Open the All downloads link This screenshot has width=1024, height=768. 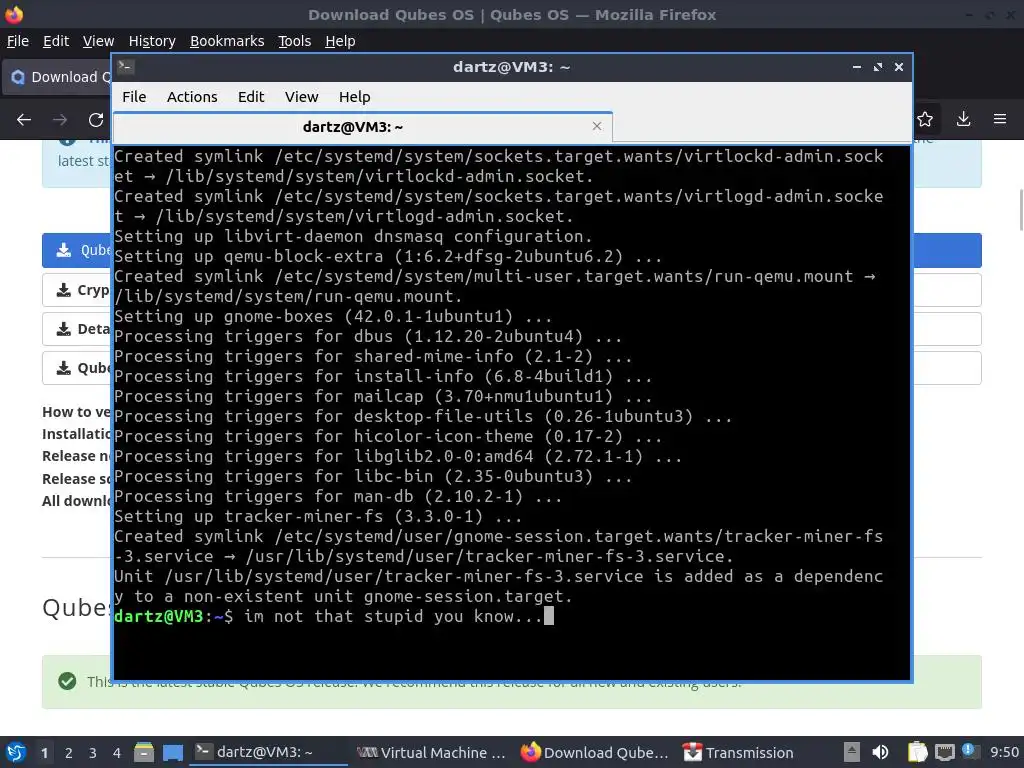pos(76,501)
